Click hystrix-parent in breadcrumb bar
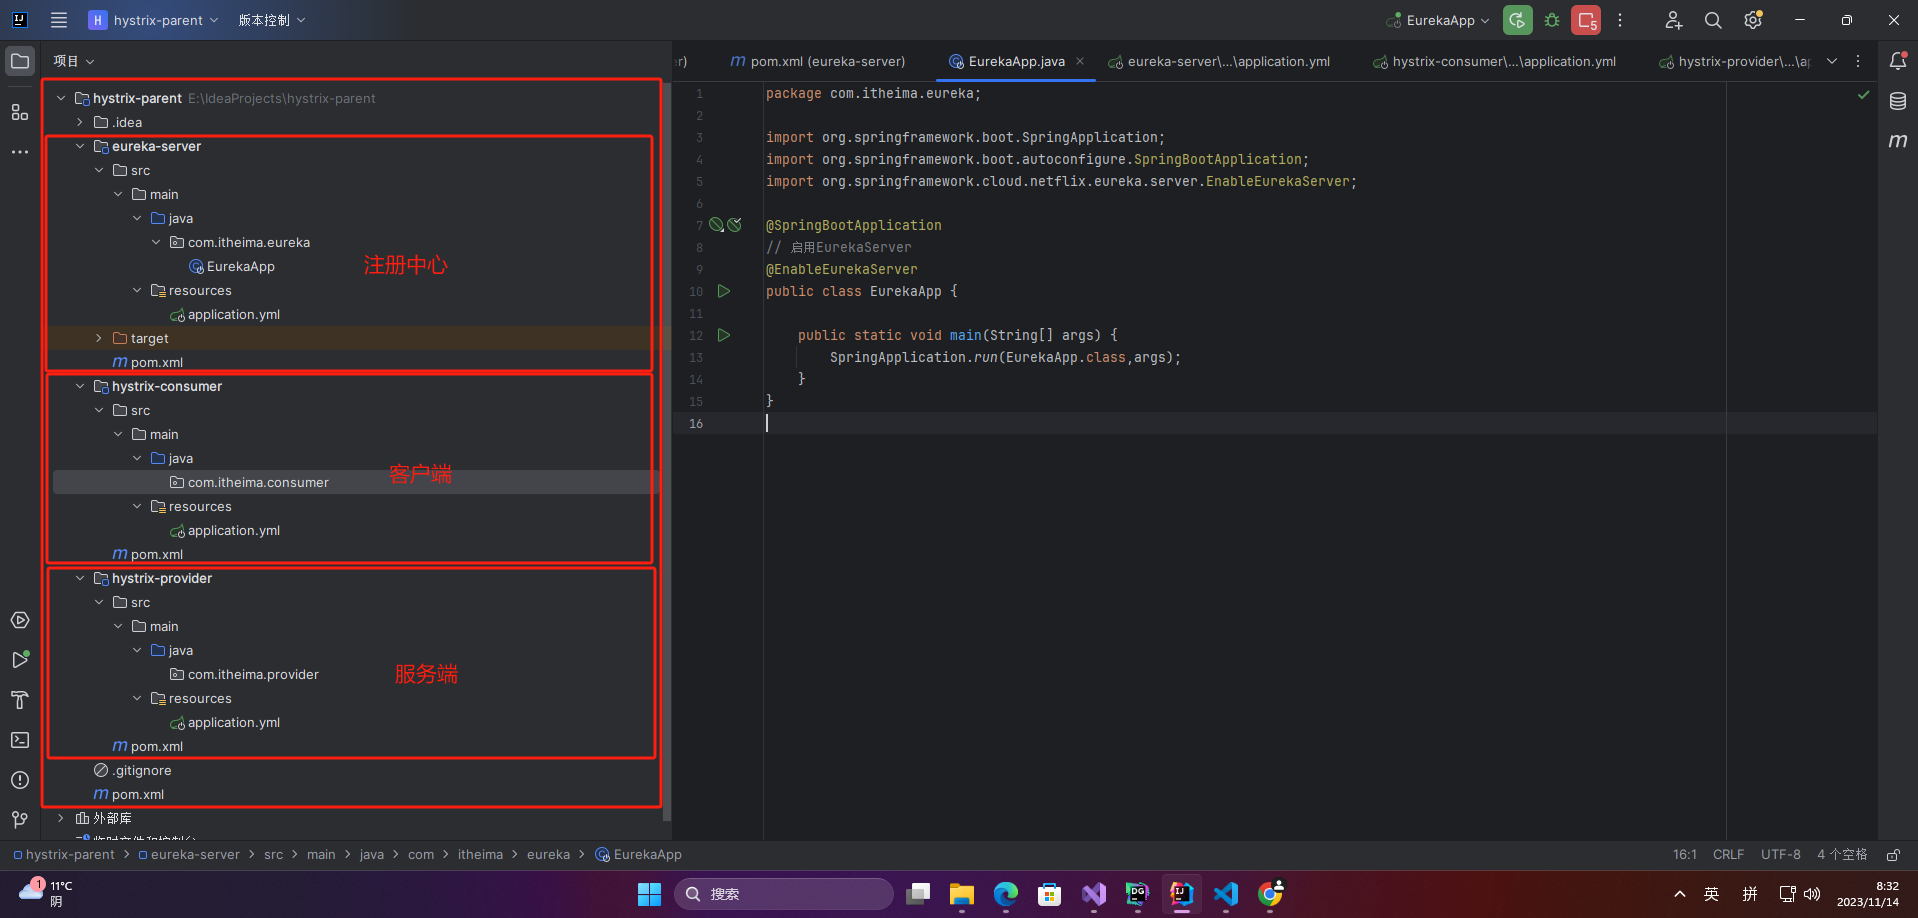The height and width of the screenshot is (918, 1918). tap(64, 855)
